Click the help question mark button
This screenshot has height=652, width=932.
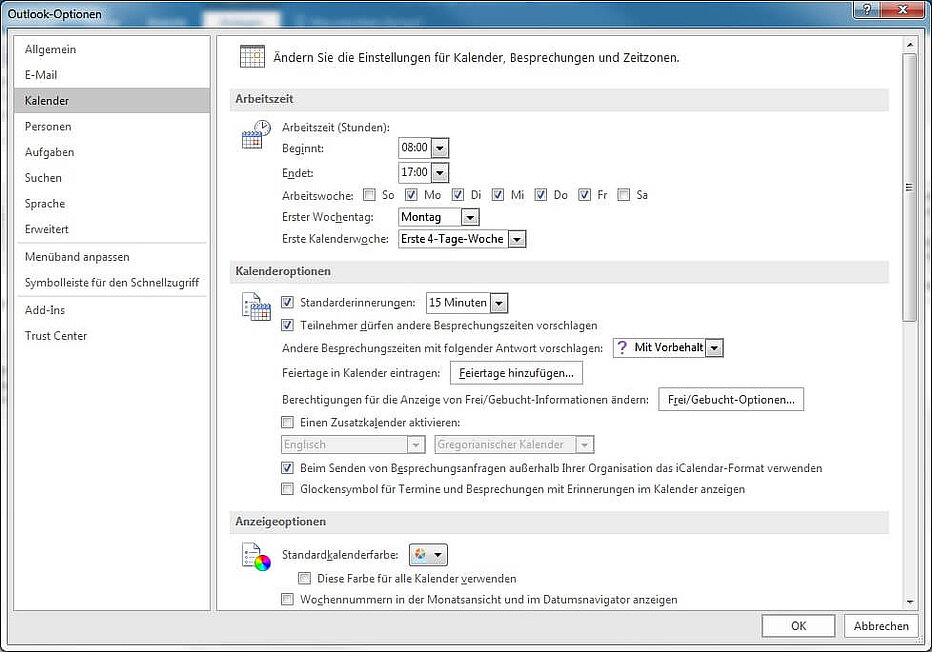[x=867, y=8]
